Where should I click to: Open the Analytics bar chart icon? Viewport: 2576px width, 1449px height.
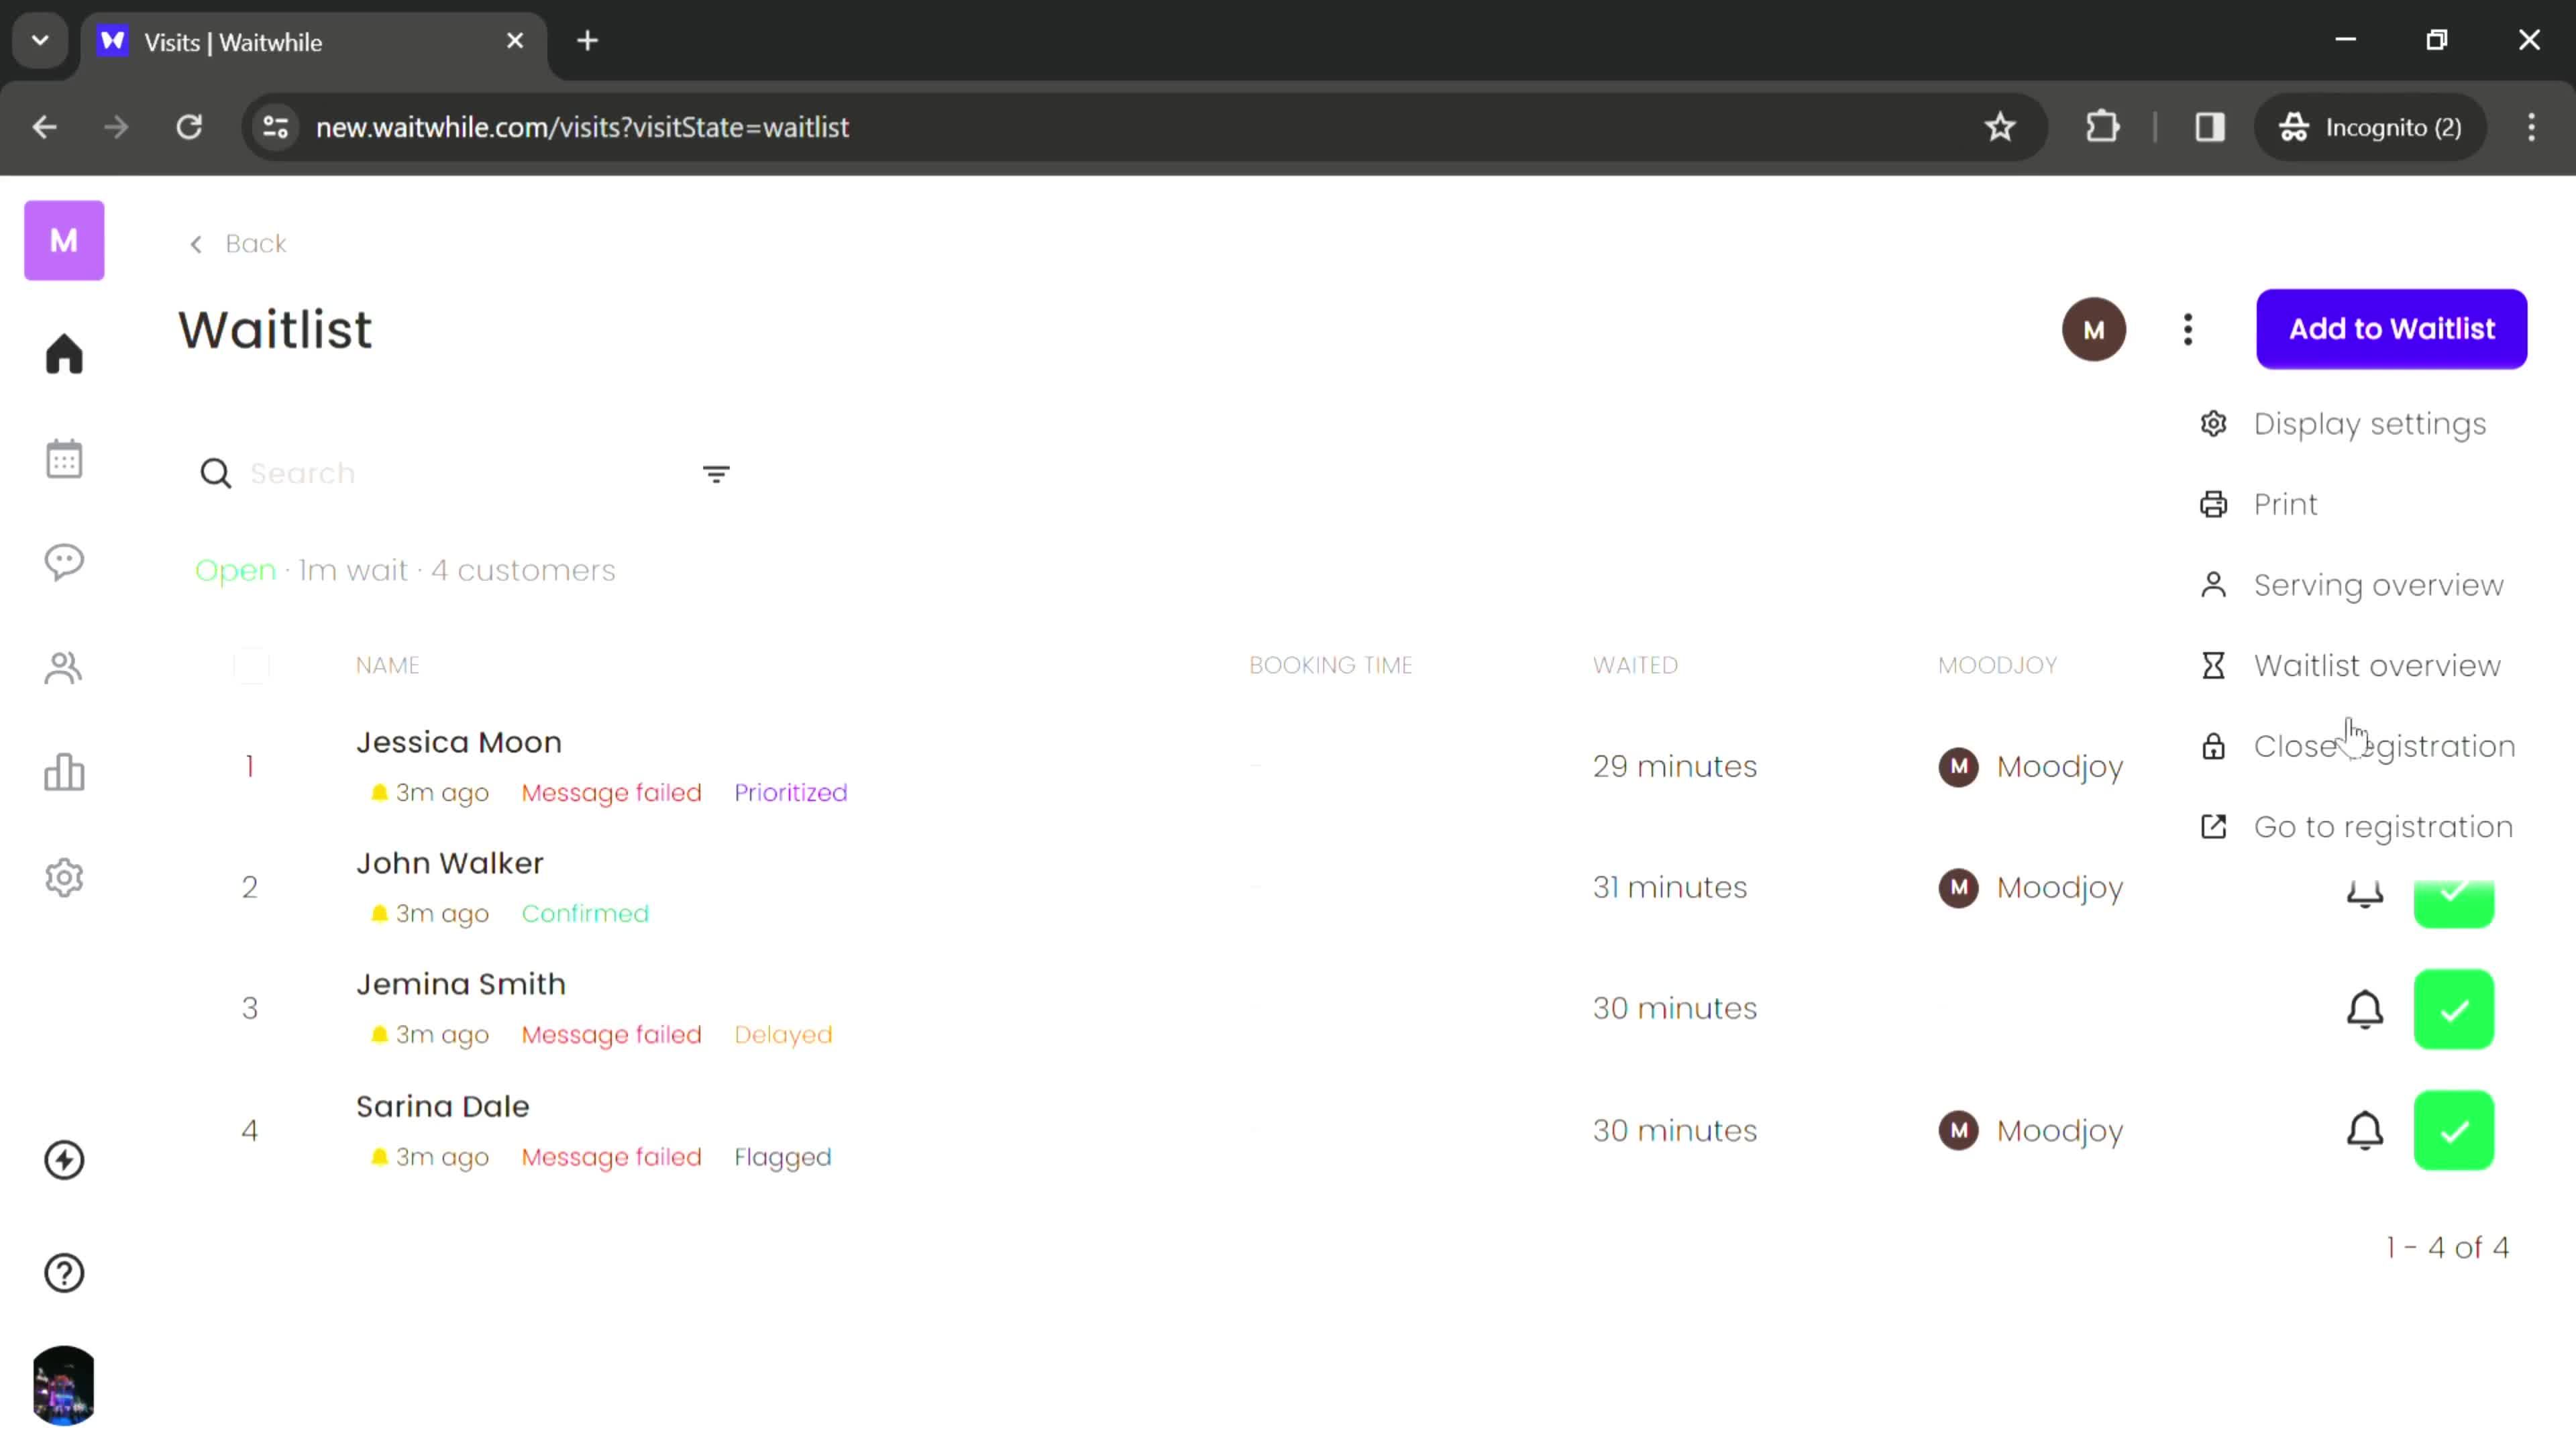(64, 772)
